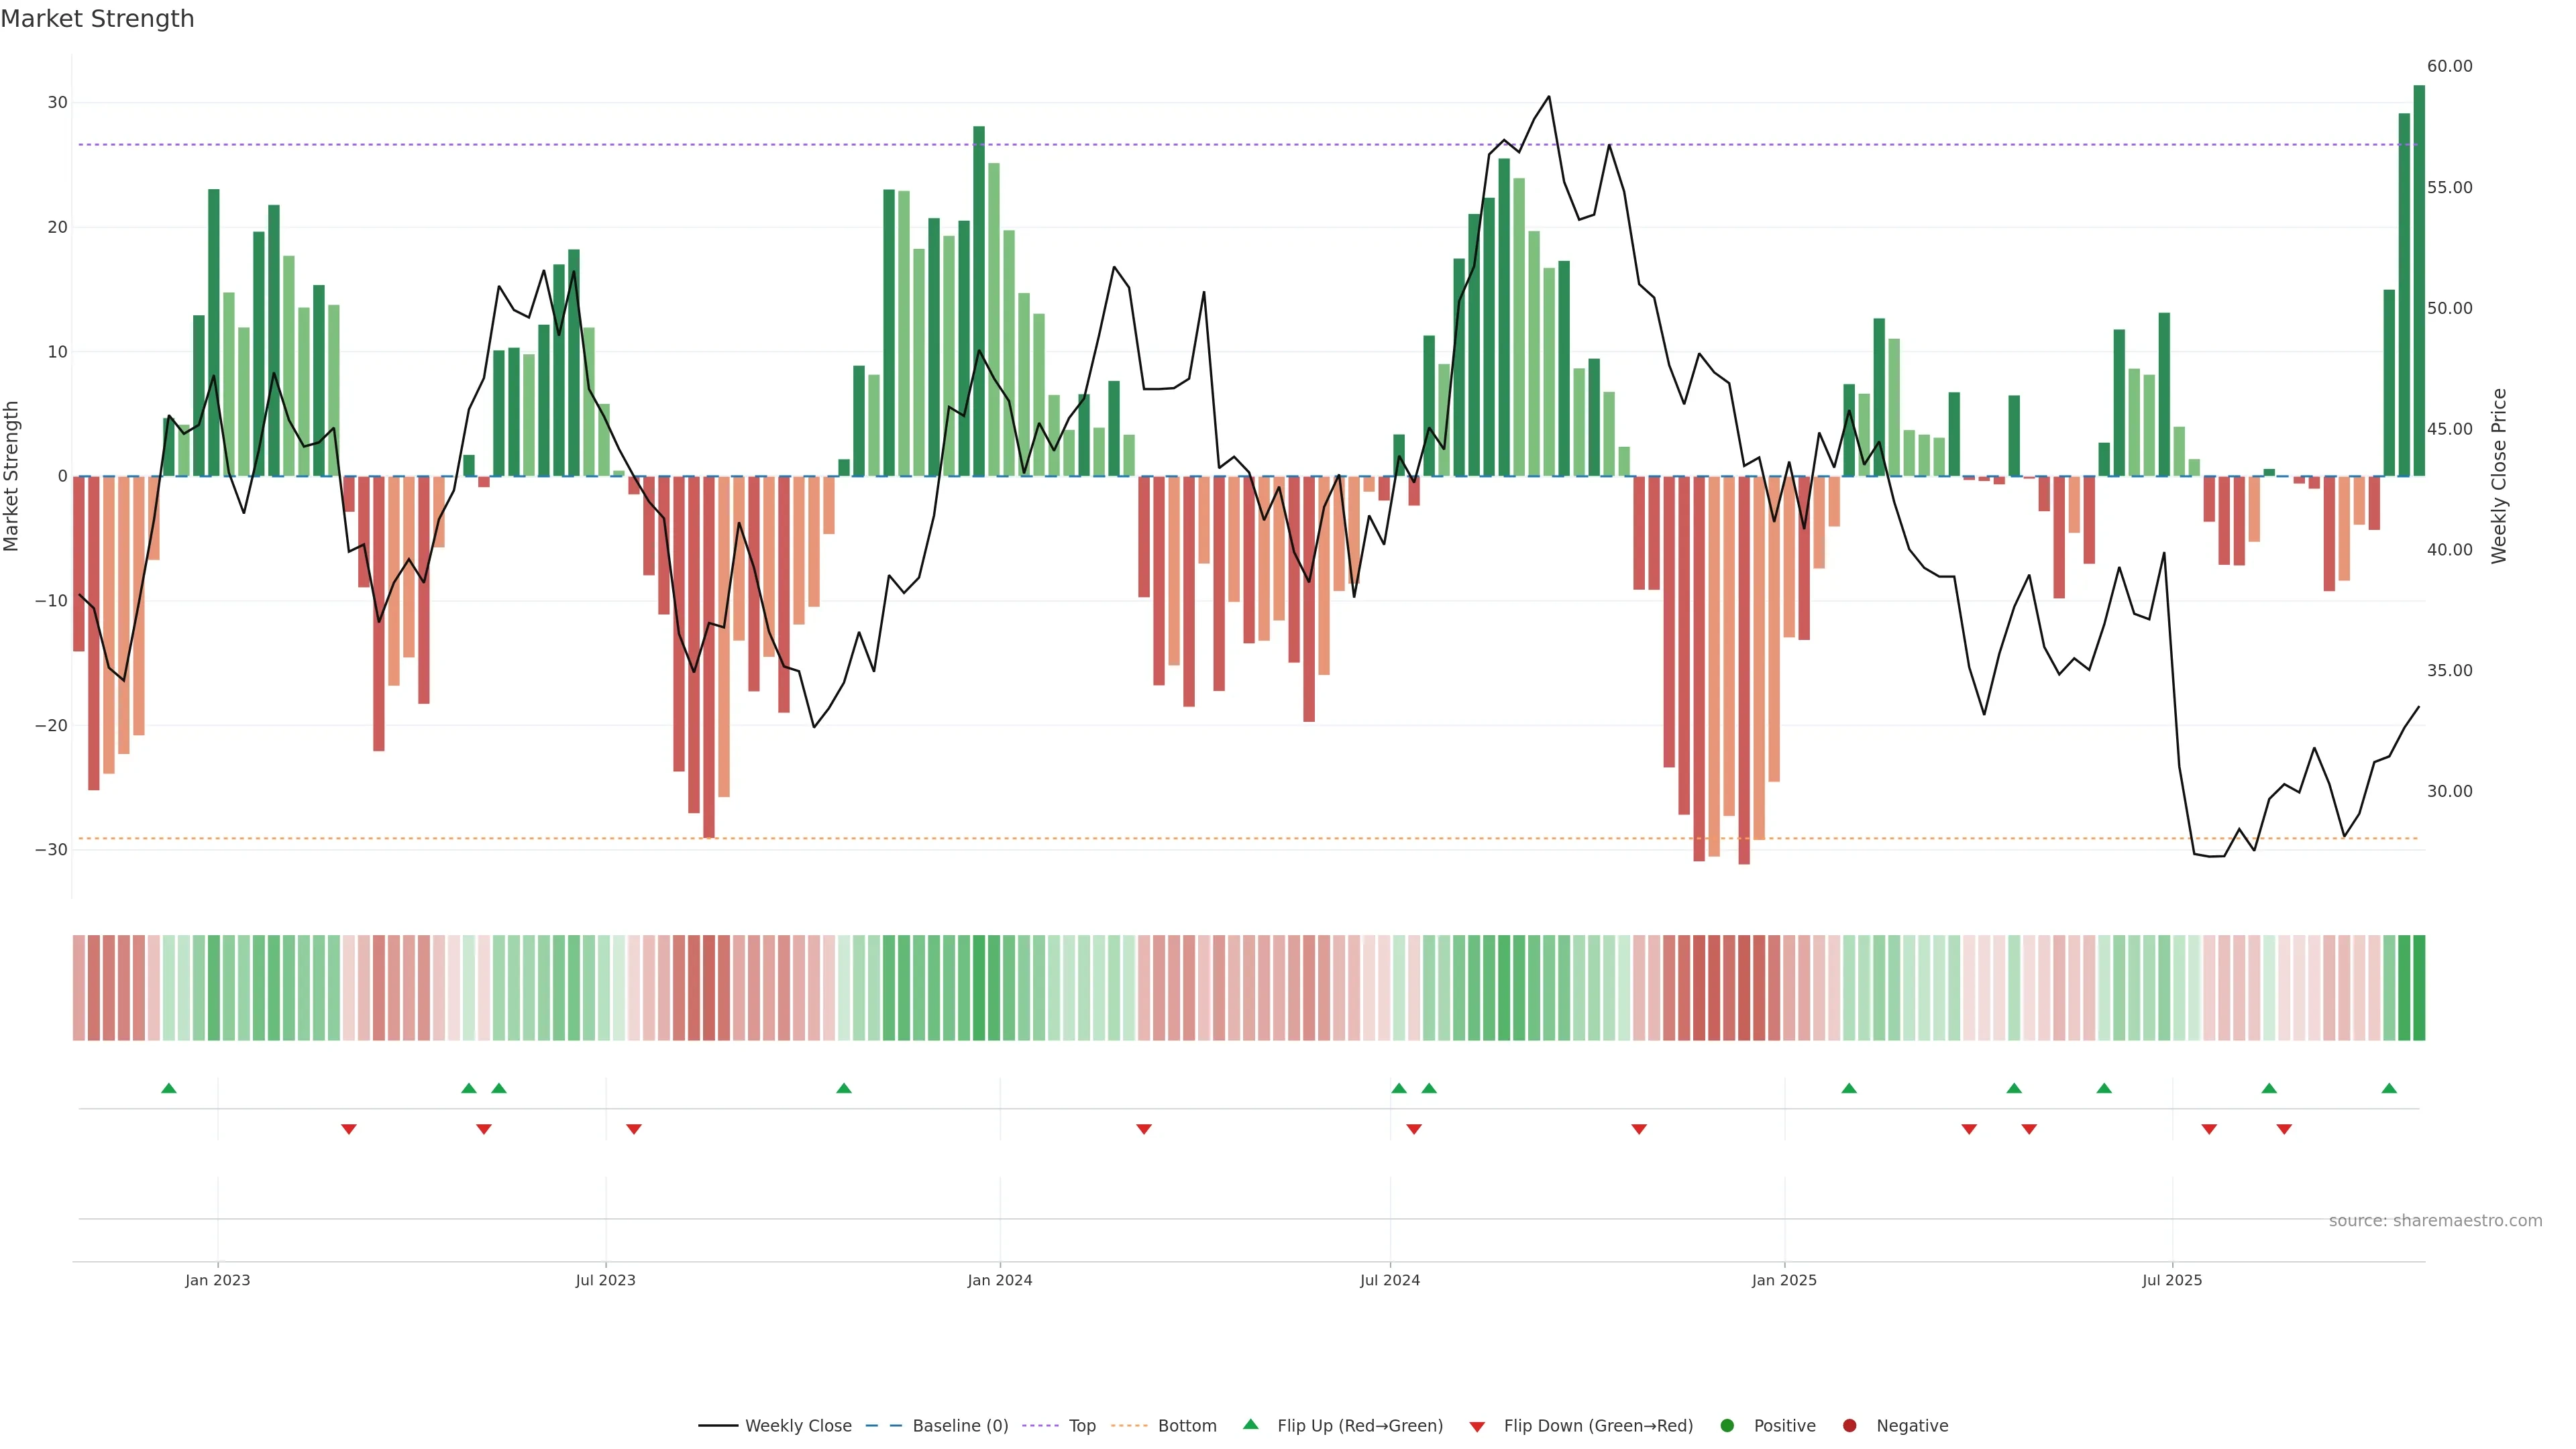Click the Positive green circle legend icon
This screenshot has width=2576, height=1449.
[1727, 1425]
